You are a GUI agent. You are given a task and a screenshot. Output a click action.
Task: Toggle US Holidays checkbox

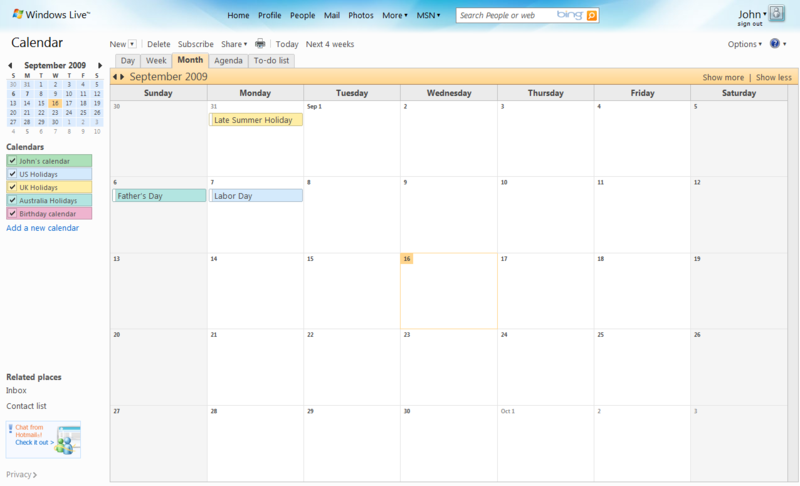point(12,174)
